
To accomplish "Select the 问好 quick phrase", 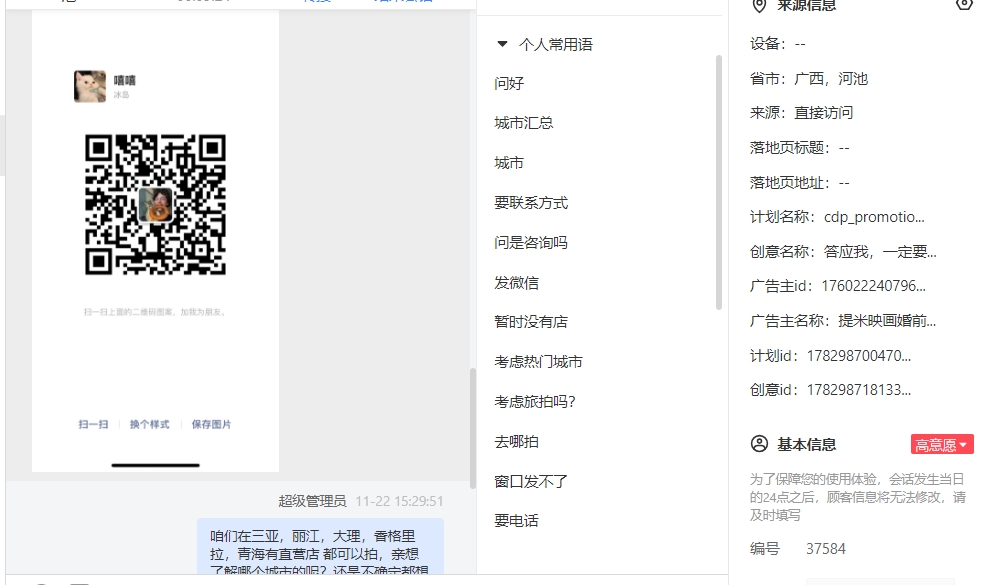I will pos(509,83).
